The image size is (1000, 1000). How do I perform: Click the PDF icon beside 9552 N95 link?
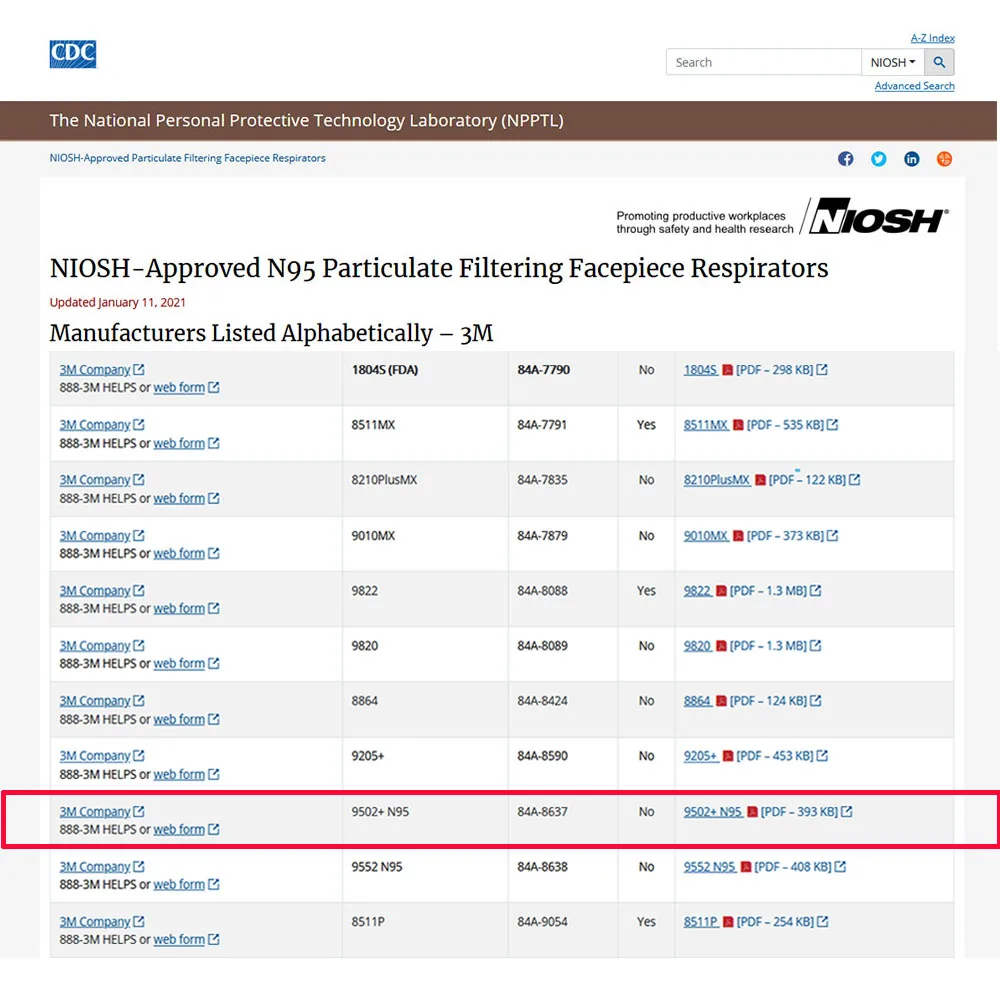pyautogui.click(x=746, y=867)
